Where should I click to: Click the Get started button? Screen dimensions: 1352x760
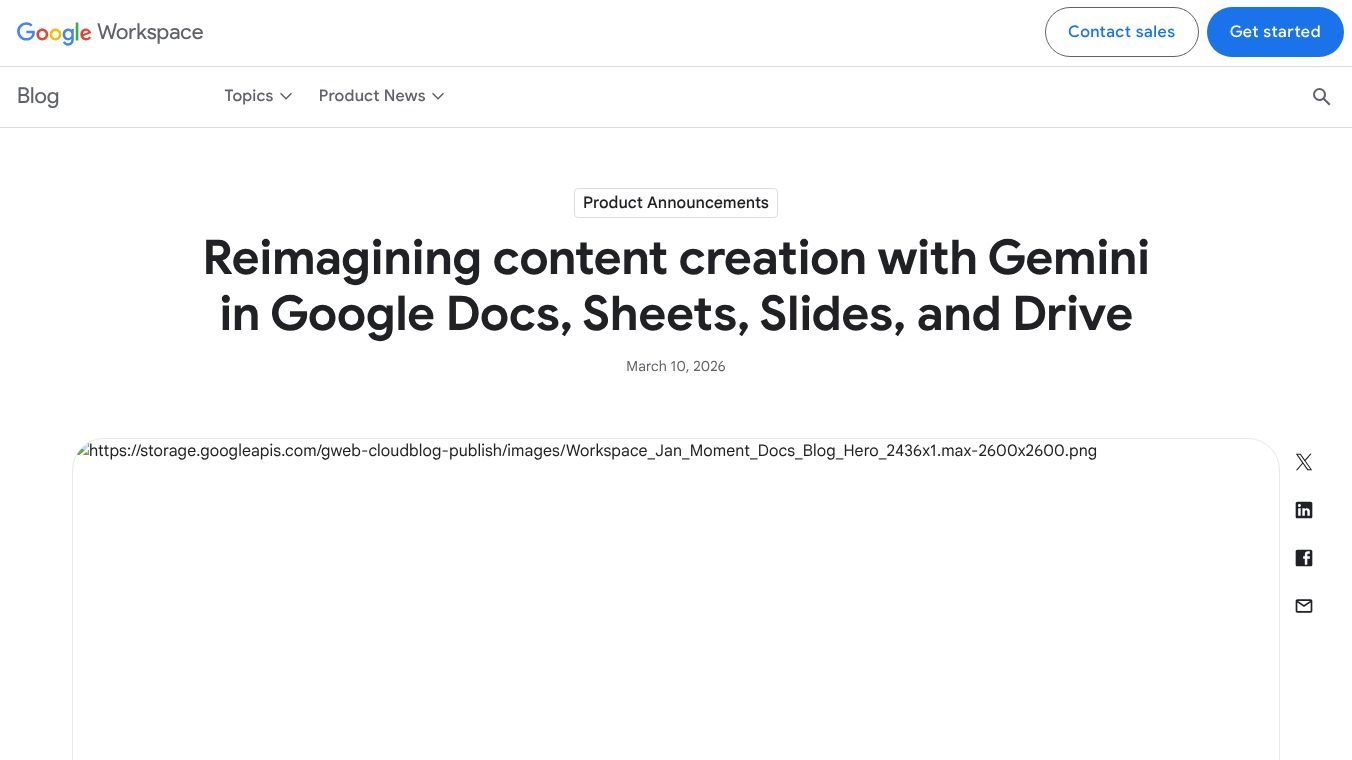pyautogui.click(x=1275, y=31)
